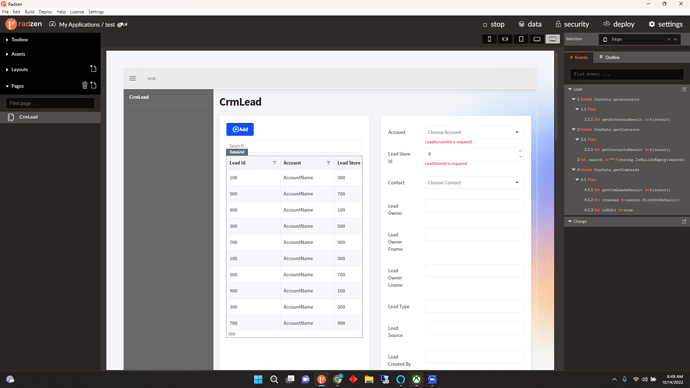The image size is (690, 388).
Task: Click the Find page search field
Action: coord(50,103)
